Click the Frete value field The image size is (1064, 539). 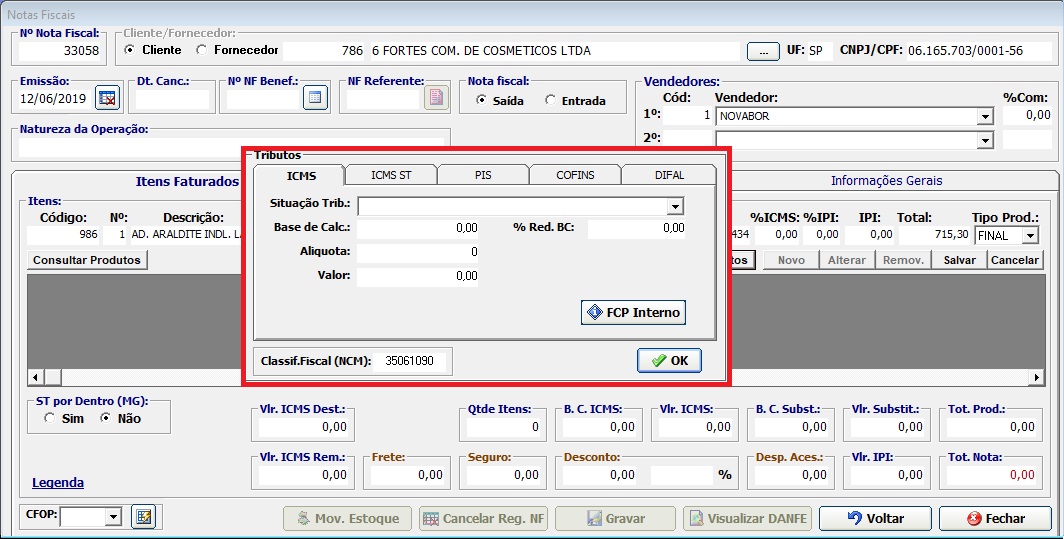pos(406,475)
